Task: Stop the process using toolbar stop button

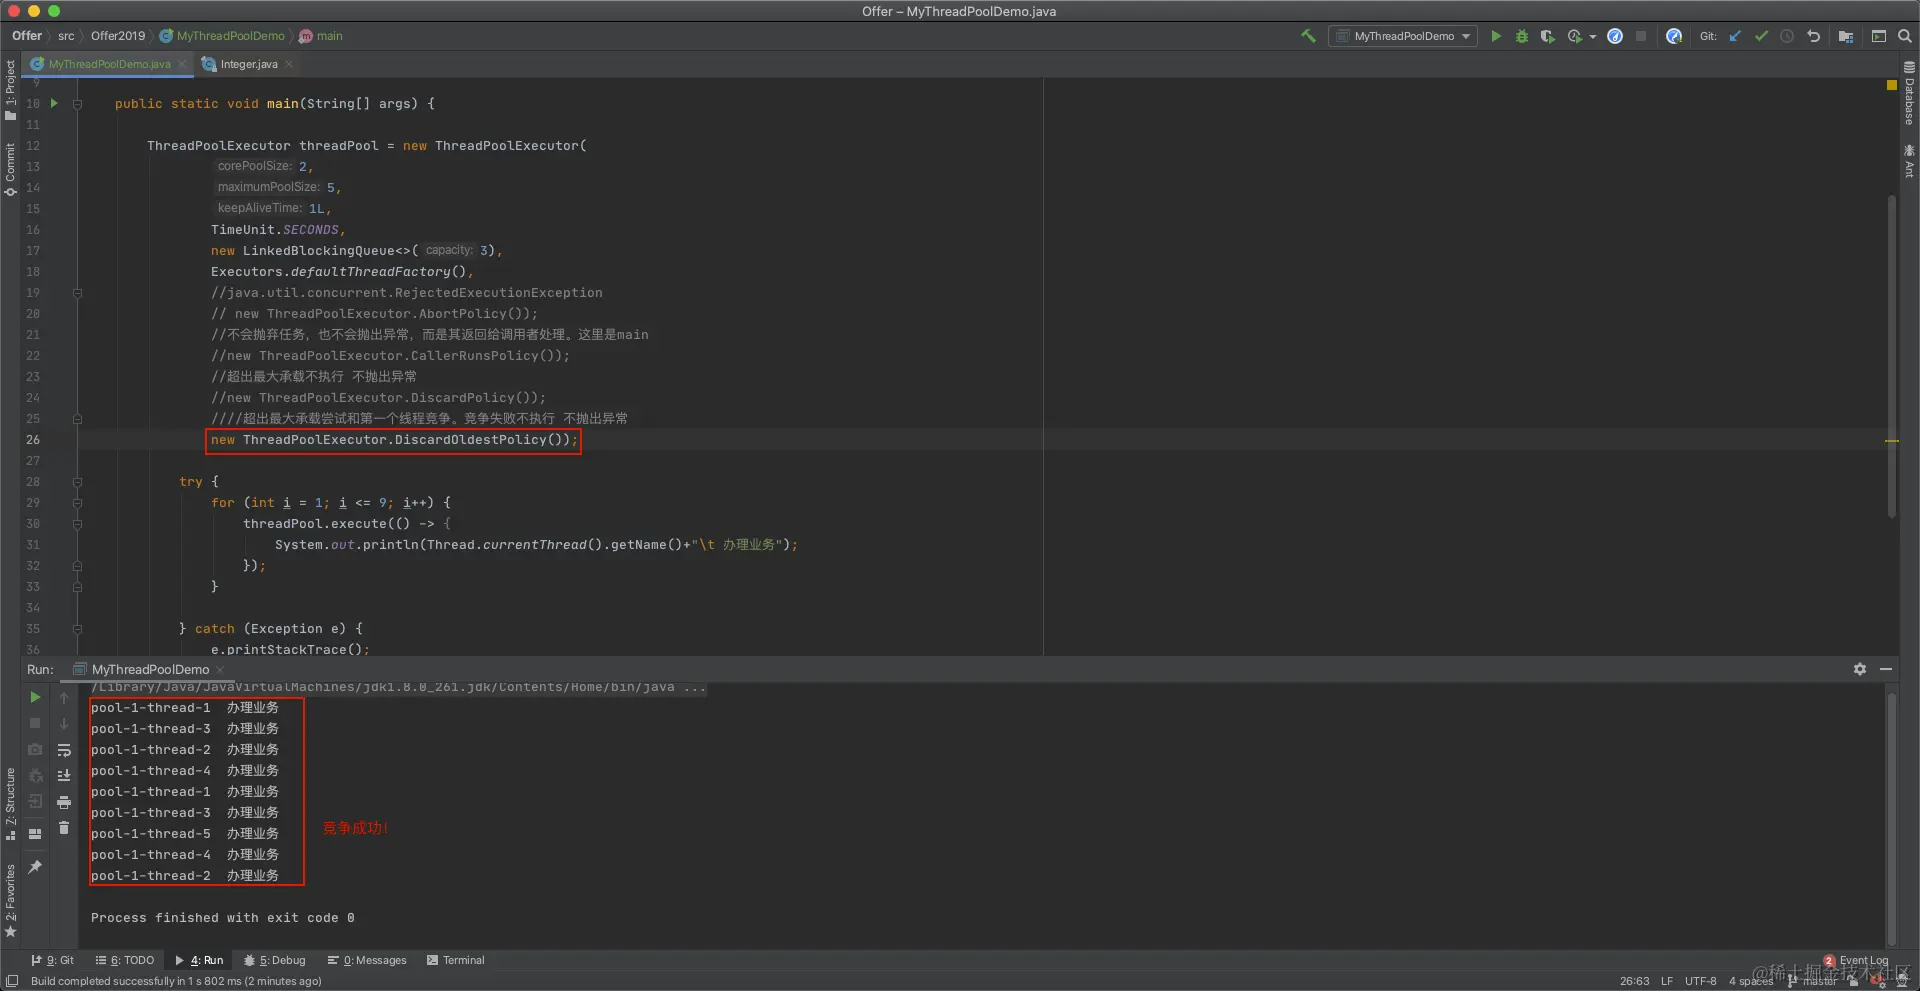Action: pos(1641,36)
